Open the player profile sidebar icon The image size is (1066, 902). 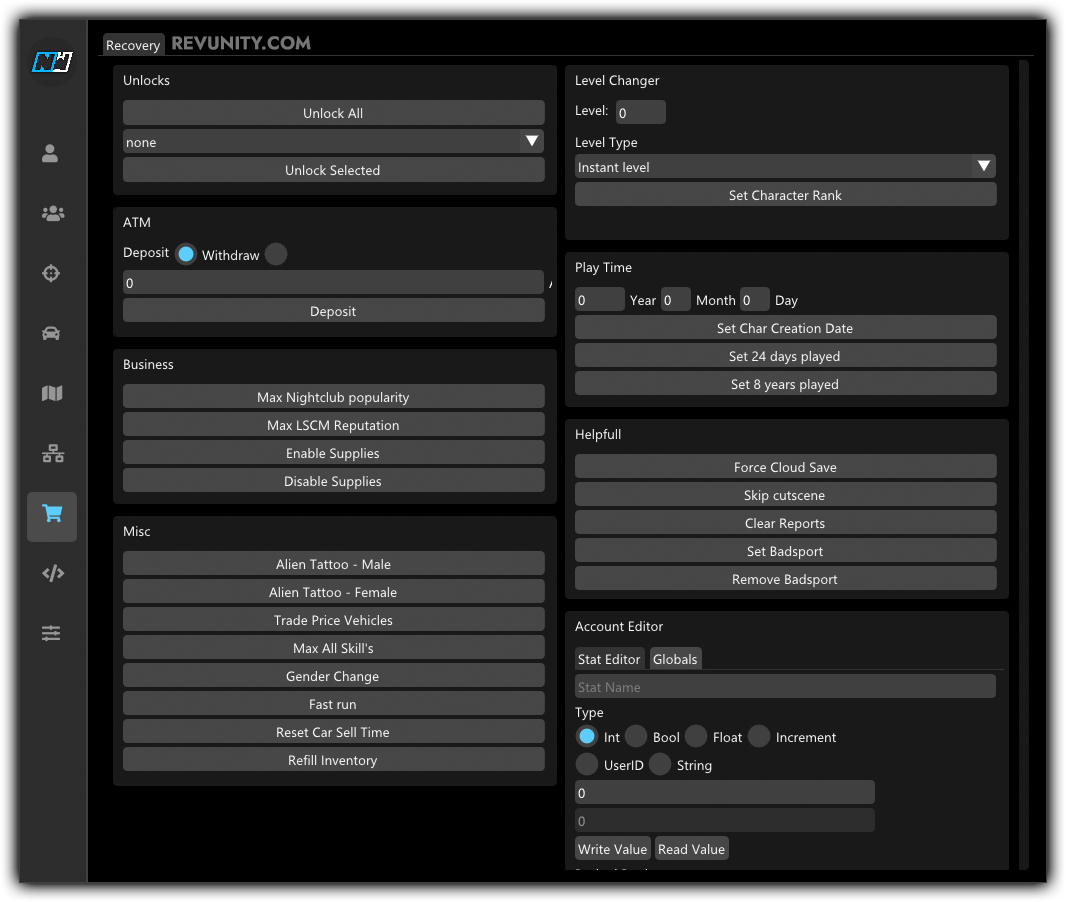[51, 154]
